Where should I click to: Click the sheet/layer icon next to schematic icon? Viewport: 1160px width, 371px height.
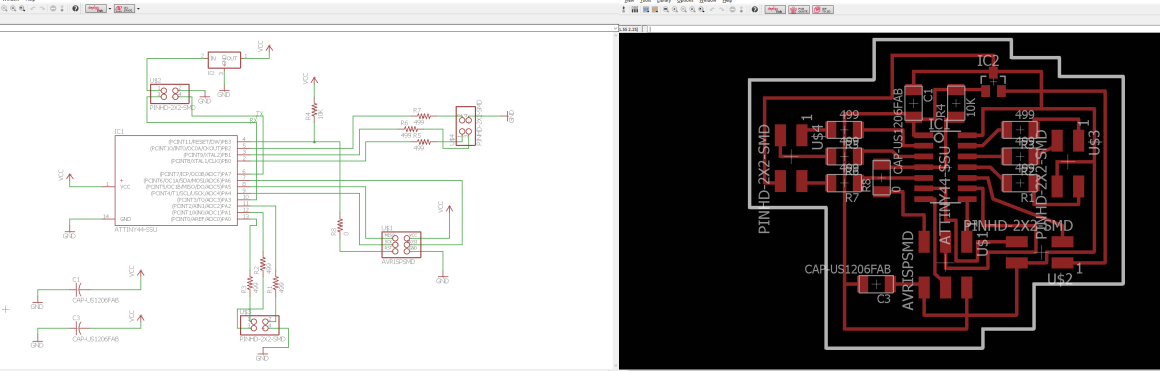pyautogui.click(x=655, y=10)
